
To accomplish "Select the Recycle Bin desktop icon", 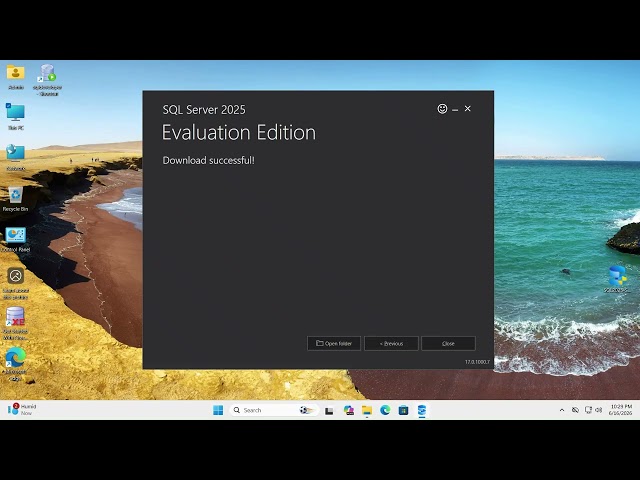I will [16, 199].
